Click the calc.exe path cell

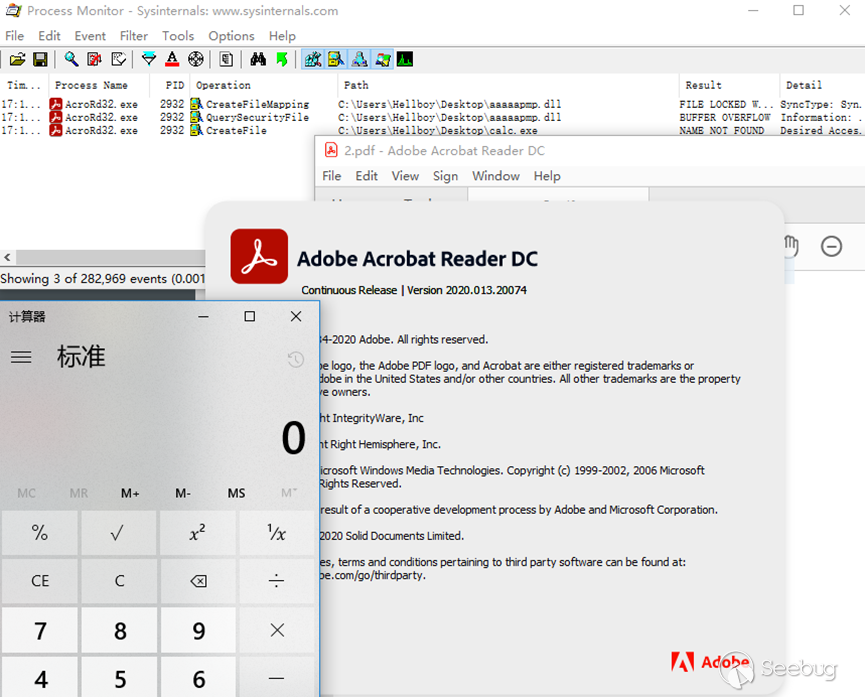click(x=437, y=131)
